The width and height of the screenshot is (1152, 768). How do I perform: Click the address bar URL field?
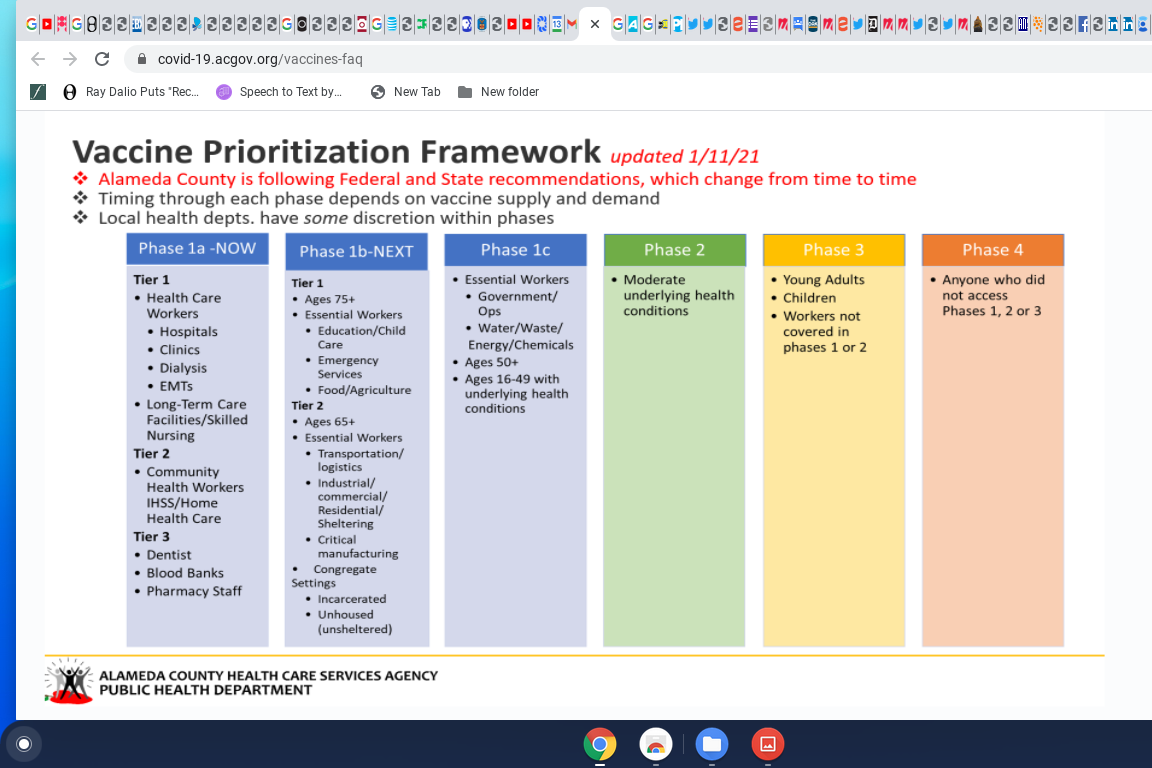[x=600, y=59]
